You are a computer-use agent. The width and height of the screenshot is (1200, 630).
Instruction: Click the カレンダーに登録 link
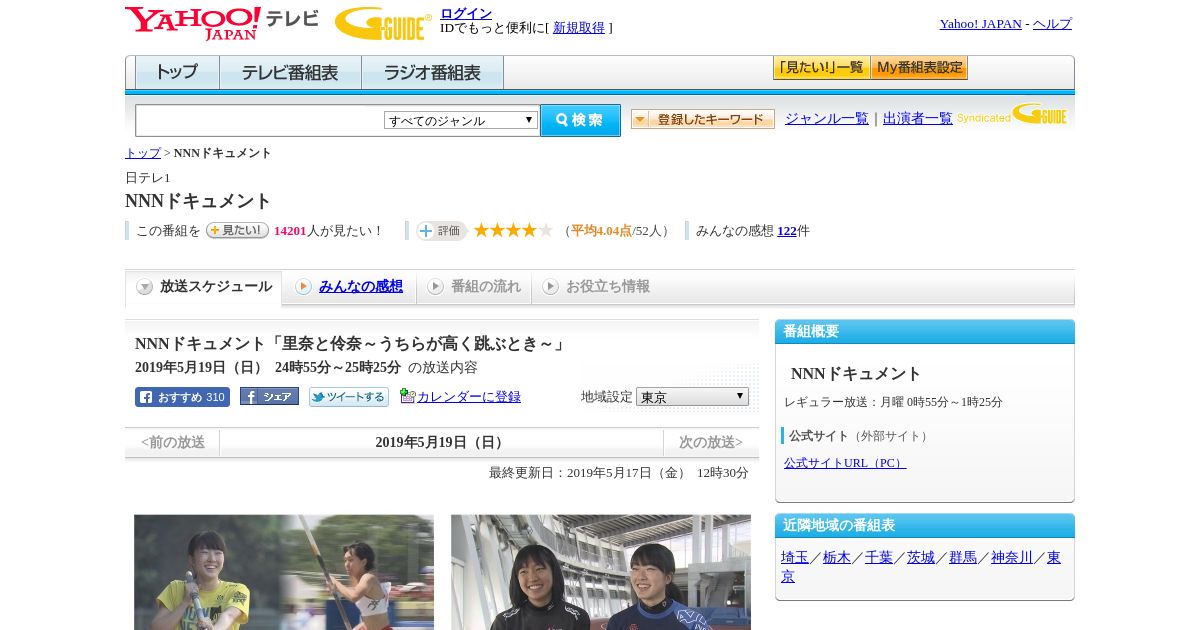click(469, 397)
